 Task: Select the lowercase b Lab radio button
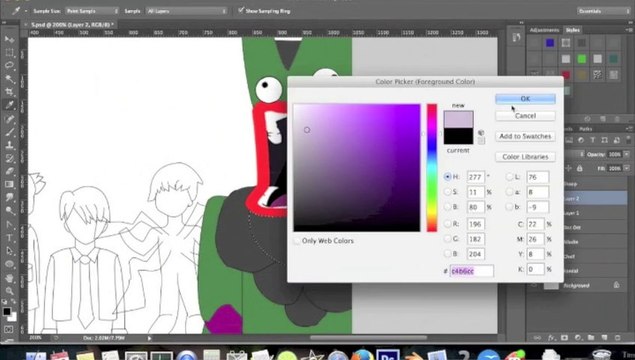(x=509, y=207)
